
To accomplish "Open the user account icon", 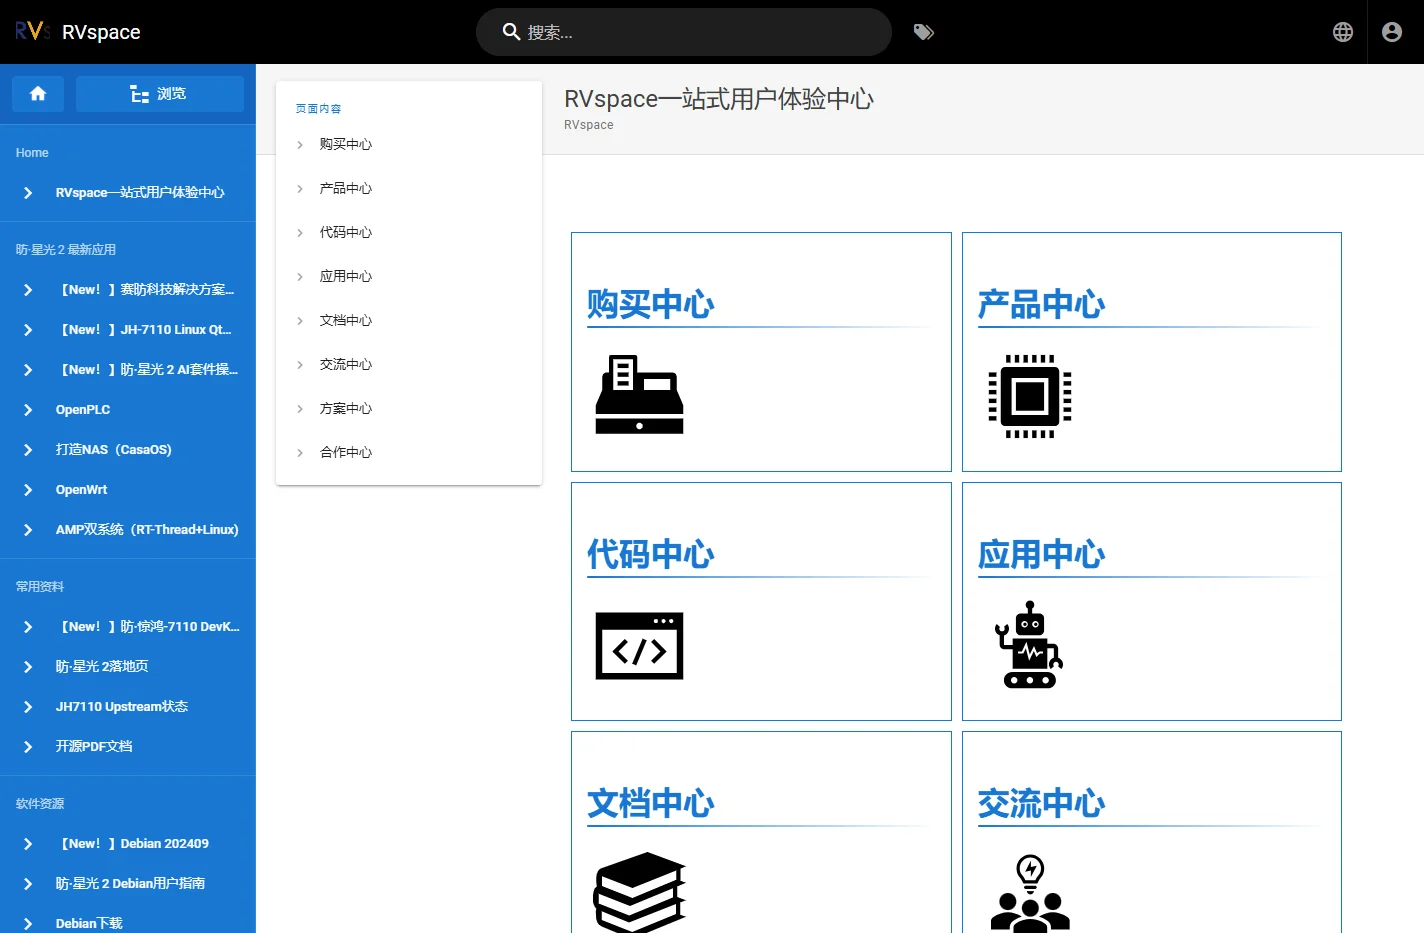I will tap(1392, 32).
